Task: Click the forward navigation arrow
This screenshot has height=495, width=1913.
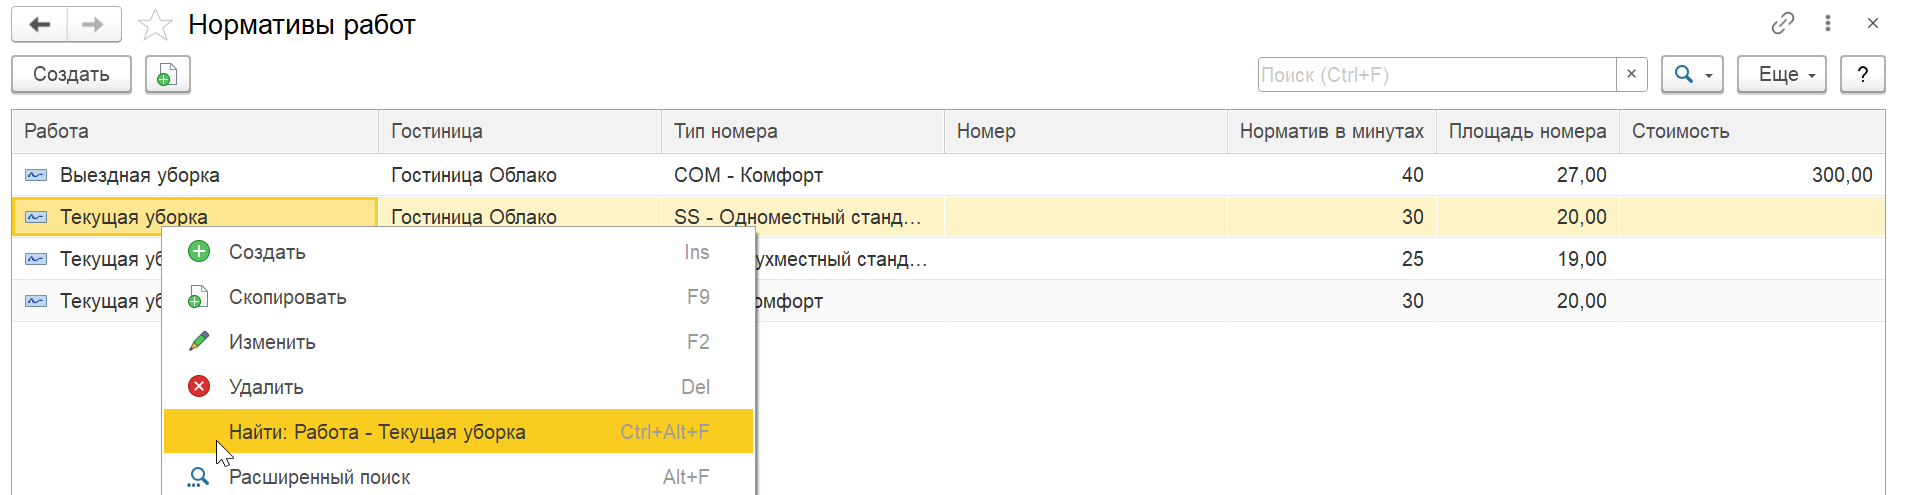Action: [x=93, y=25]
